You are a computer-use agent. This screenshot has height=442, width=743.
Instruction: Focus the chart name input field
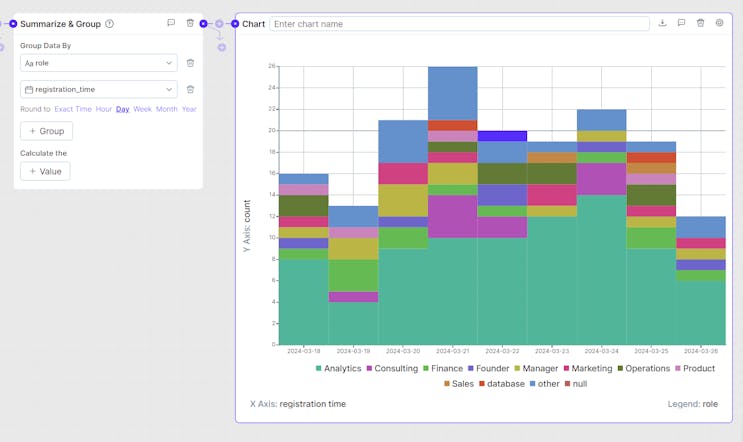coord(459,23)
